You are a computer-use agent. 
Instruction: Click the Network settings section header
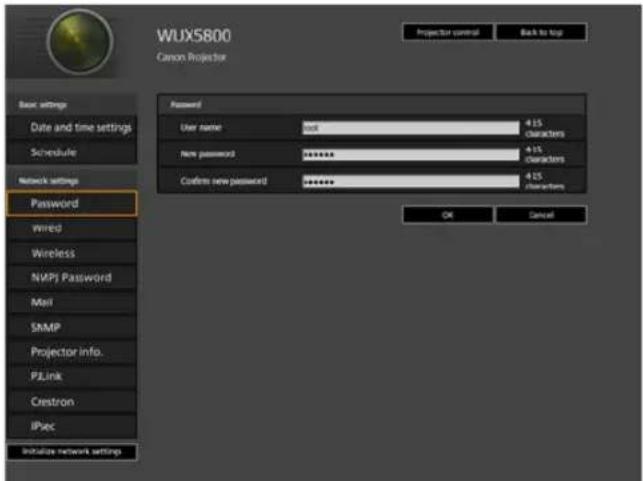[48, 180]
